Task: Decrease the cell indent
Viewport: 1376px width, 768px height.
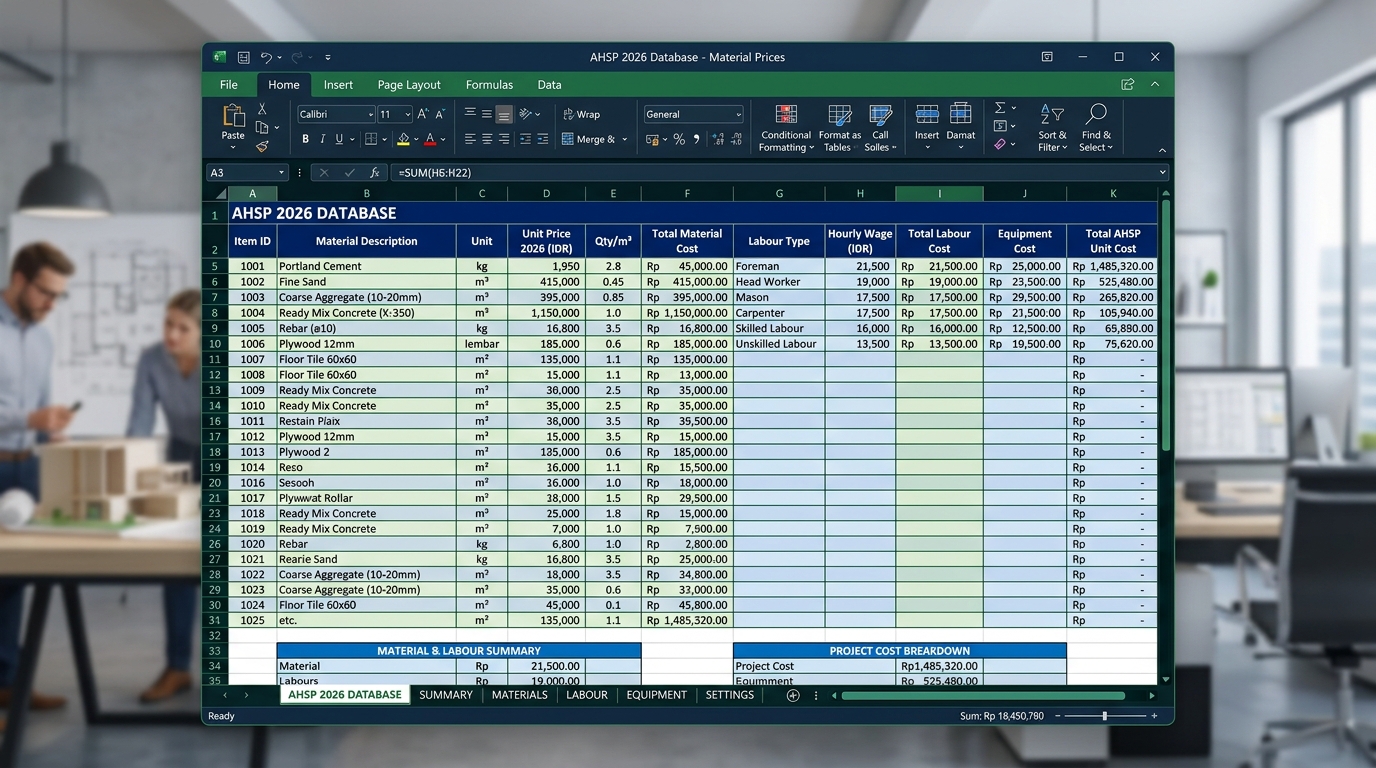Action: tap(525, 139)
